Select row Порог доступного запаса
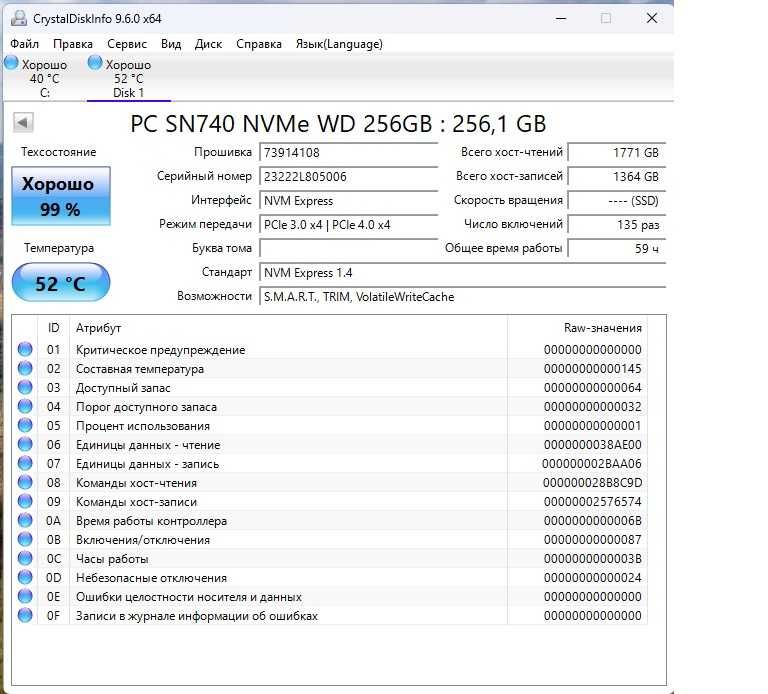Image resolution: width=768 pixels, height=694 pixels. tap(330, 407)
